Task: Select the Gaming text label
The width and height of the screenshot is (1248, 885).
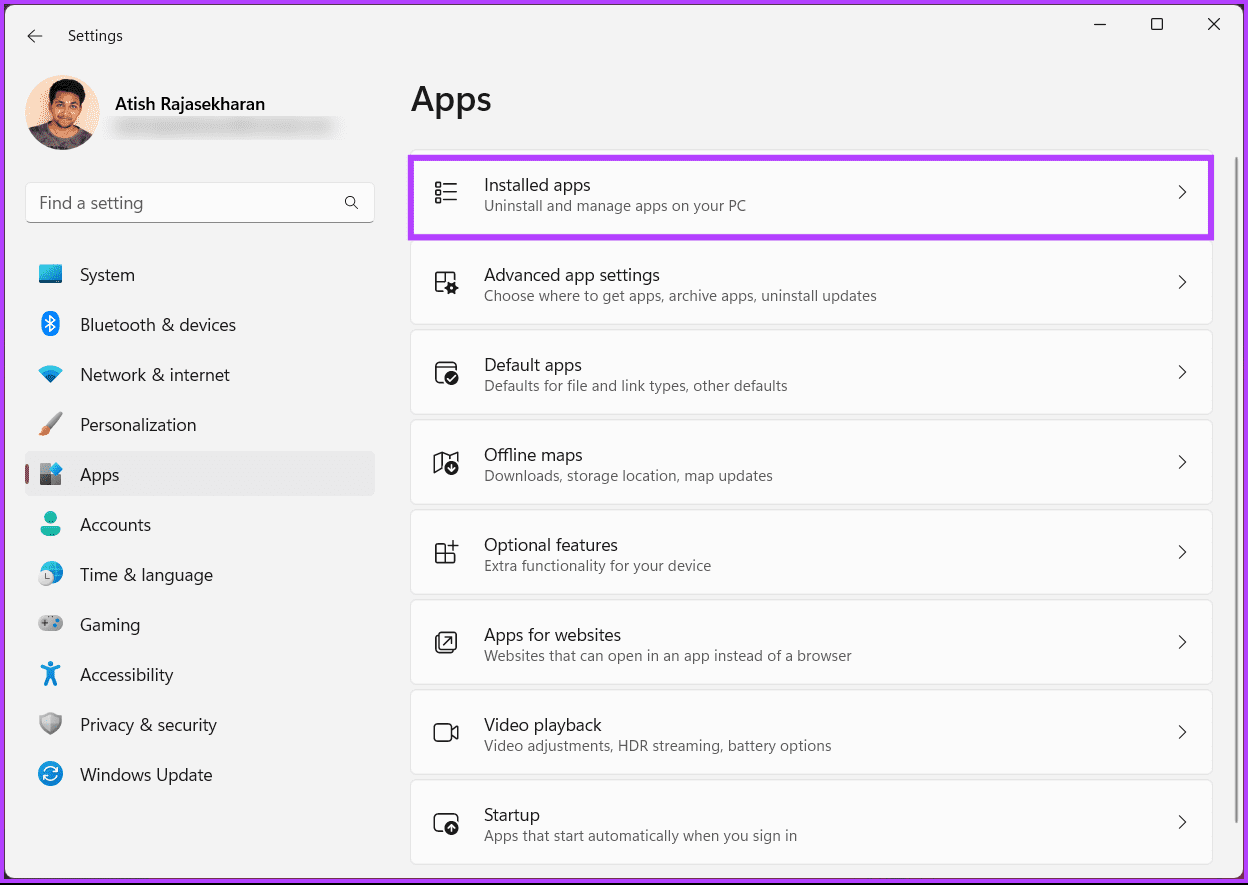Action: [110, 625]
